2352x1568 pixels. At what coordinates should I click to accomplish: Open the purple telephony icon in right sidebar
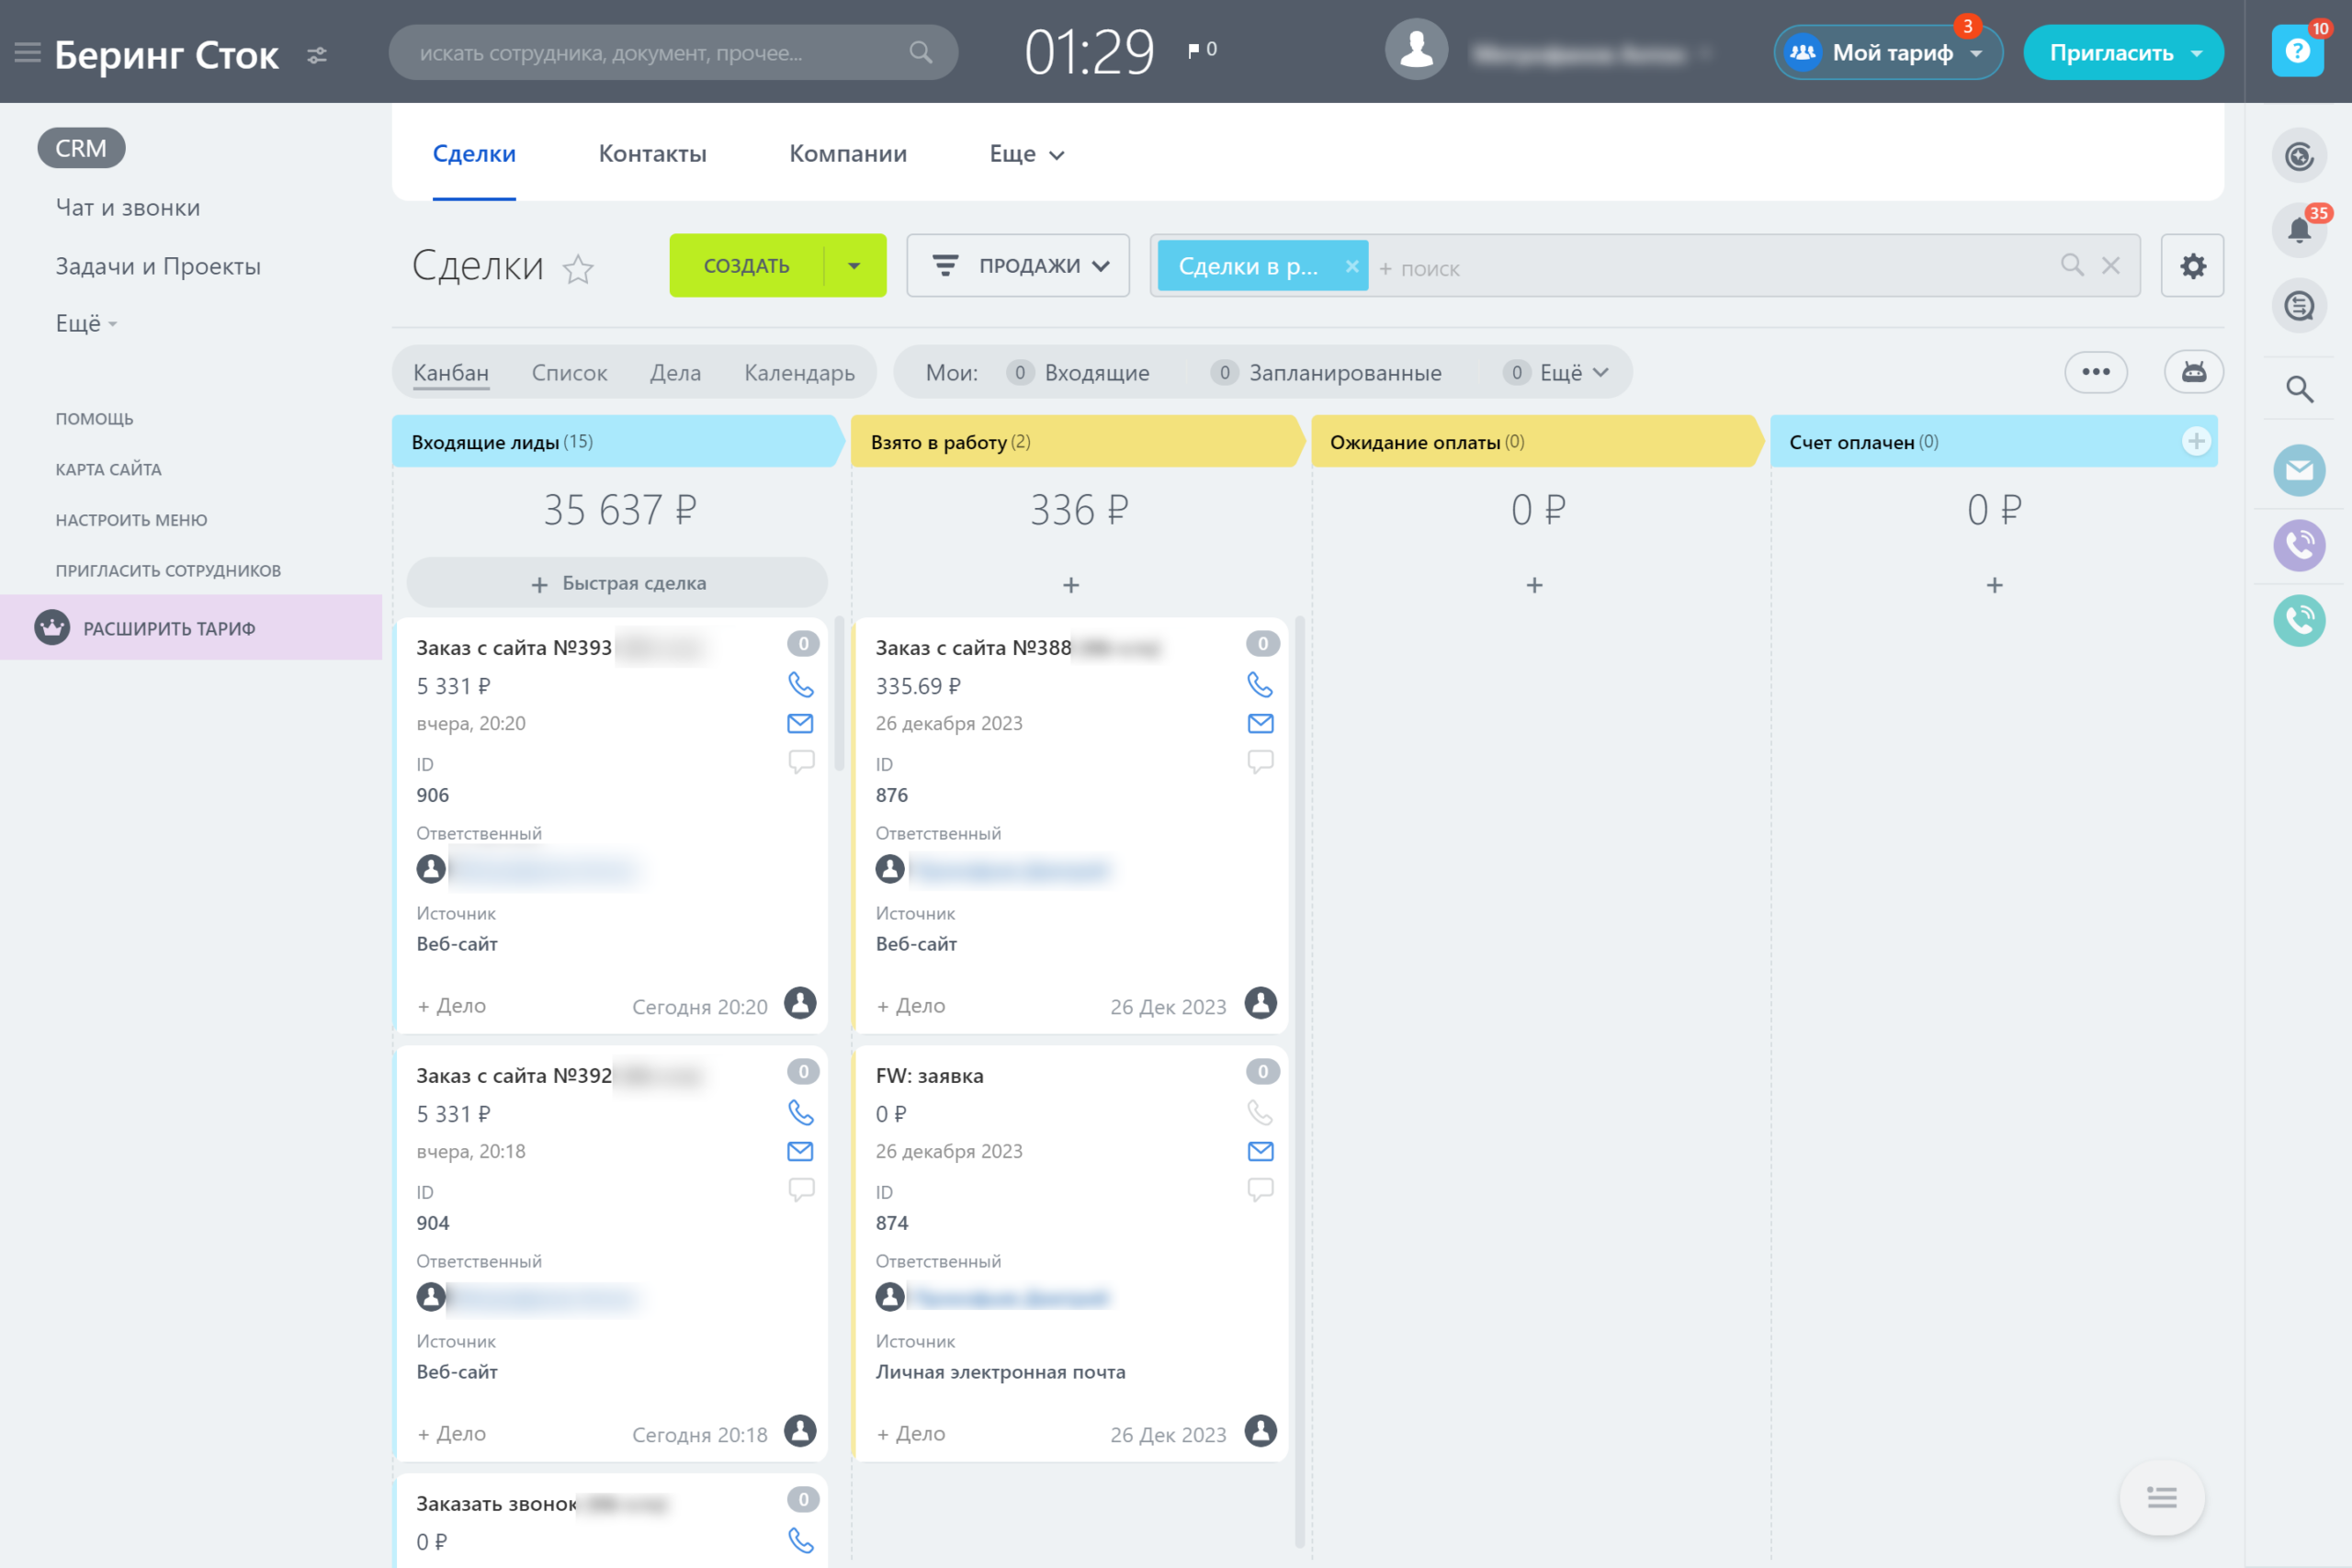pyautogui.click(x=2299, y=545)
